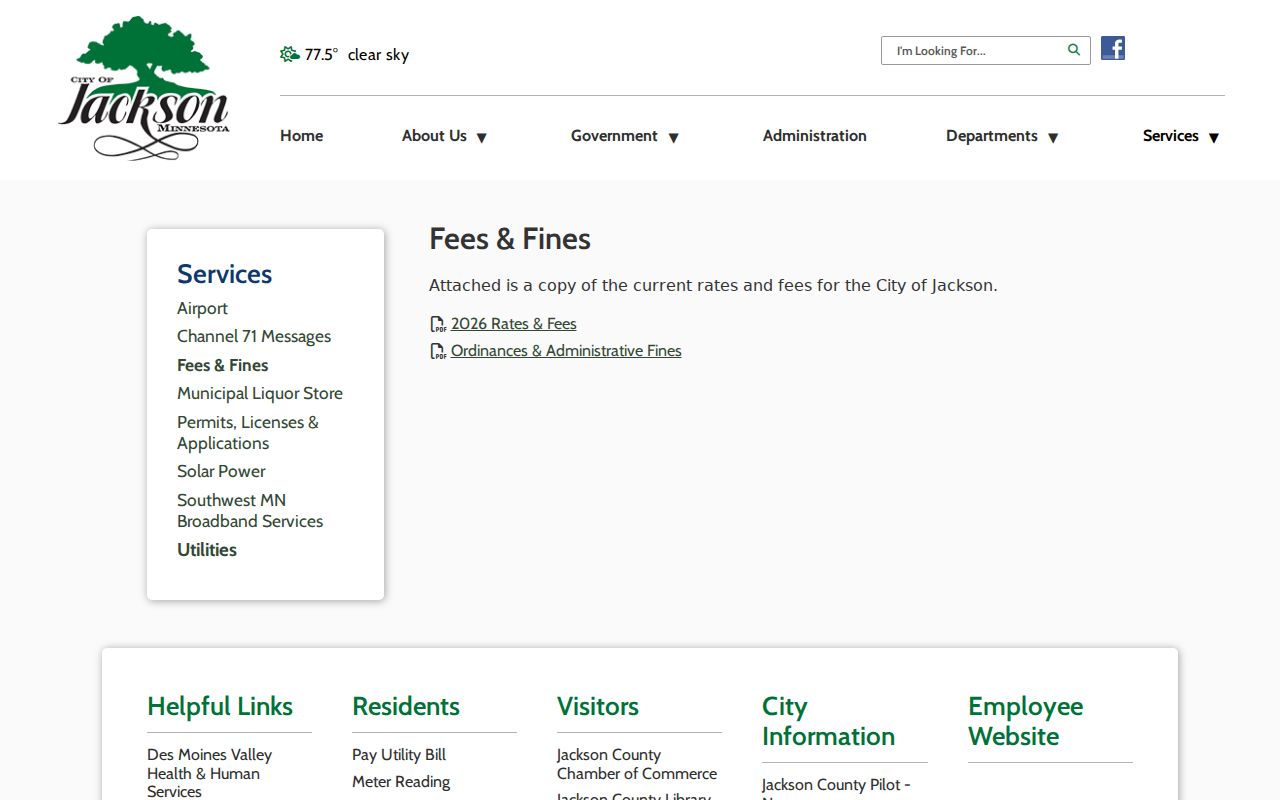
Task: Open the 2026 Rates & Fees document
Action: 514,324
